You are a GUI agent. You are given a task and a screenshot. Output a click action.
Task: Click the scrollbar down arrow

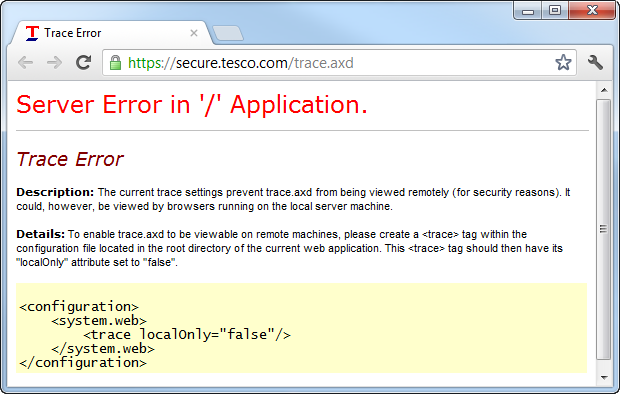[604, 378]
